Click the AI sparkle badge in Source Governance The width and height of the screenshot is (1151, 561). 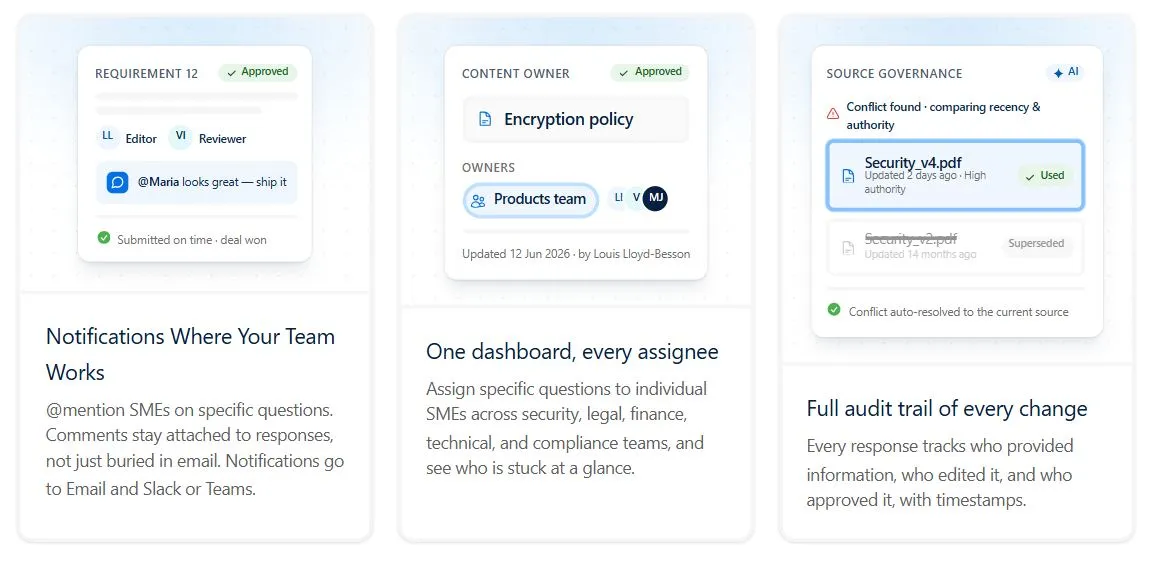point(1065,73)
